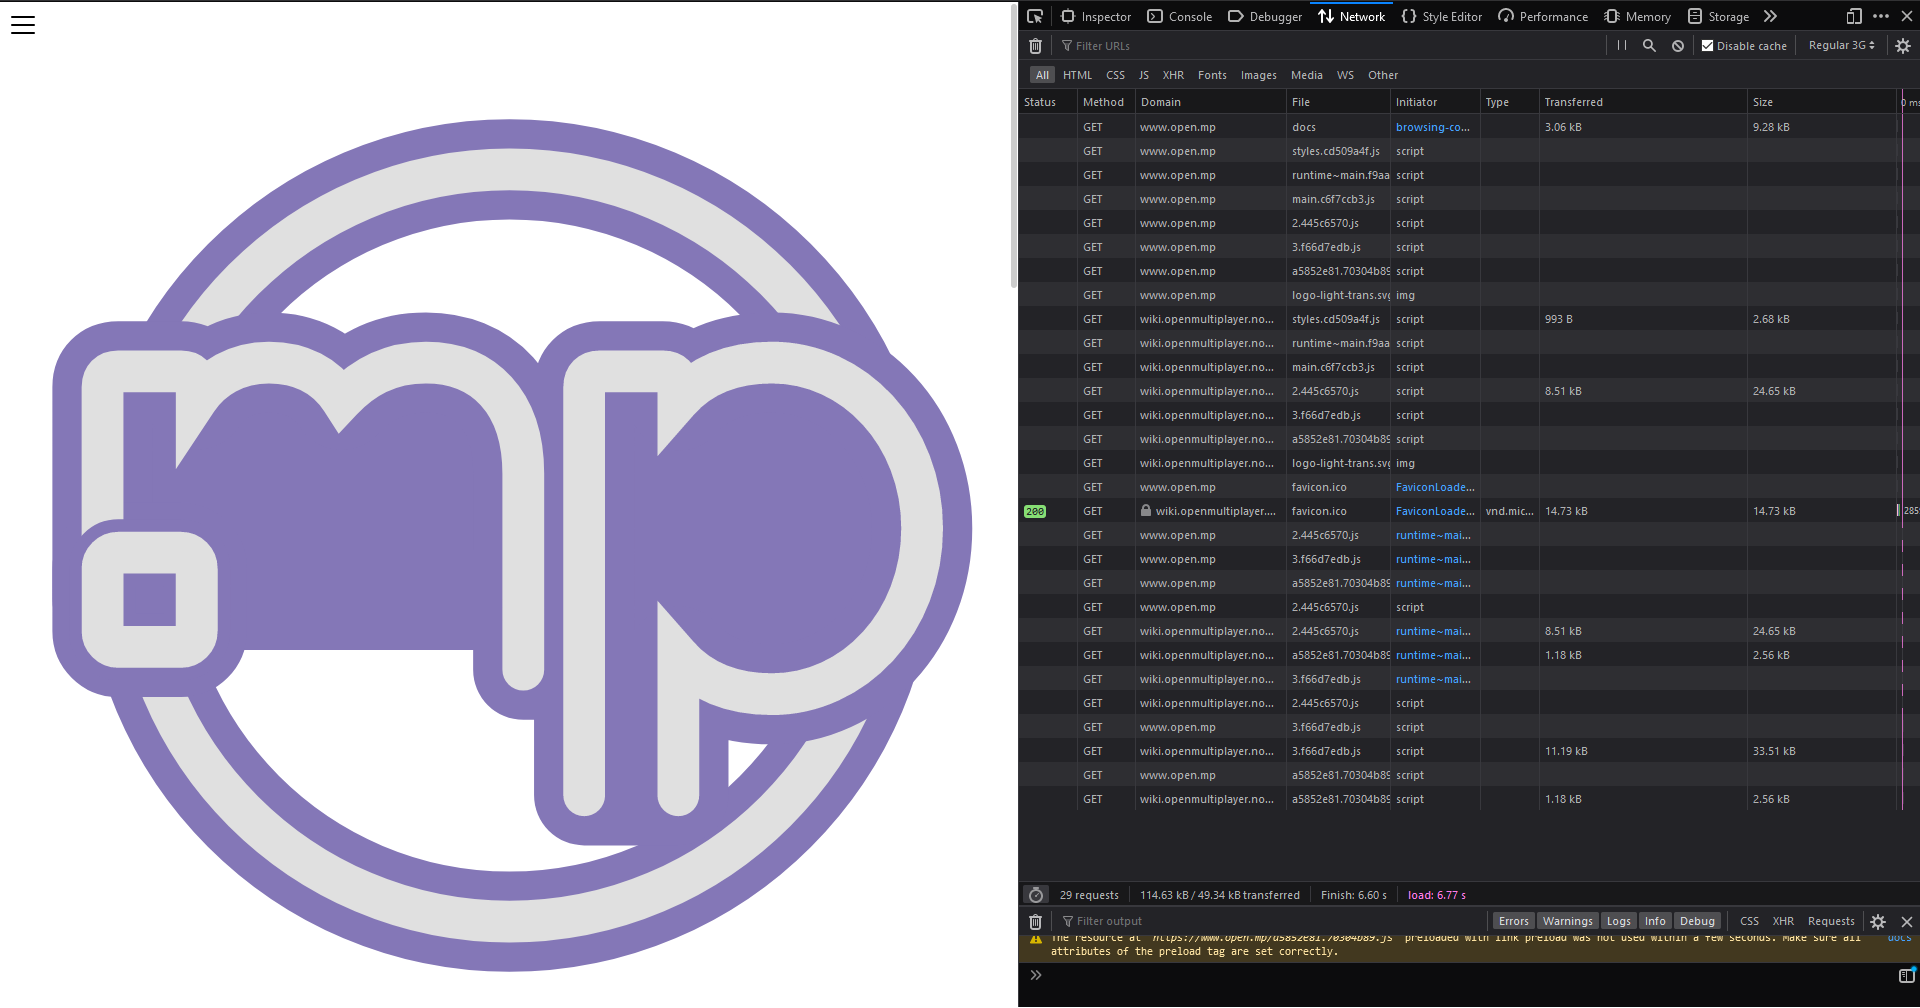This screenshot has width=1920, height=1008.
Task: Open console settings gear
Action: tap(1878, 922)
